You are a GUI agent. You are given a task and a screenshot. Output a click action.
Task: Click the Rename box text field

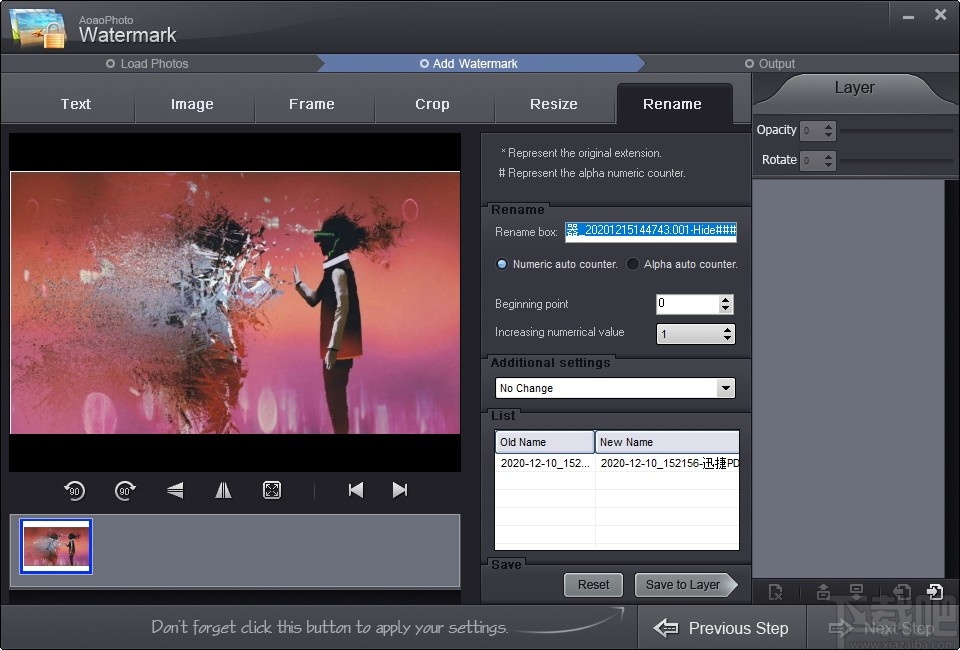[651, 231]
